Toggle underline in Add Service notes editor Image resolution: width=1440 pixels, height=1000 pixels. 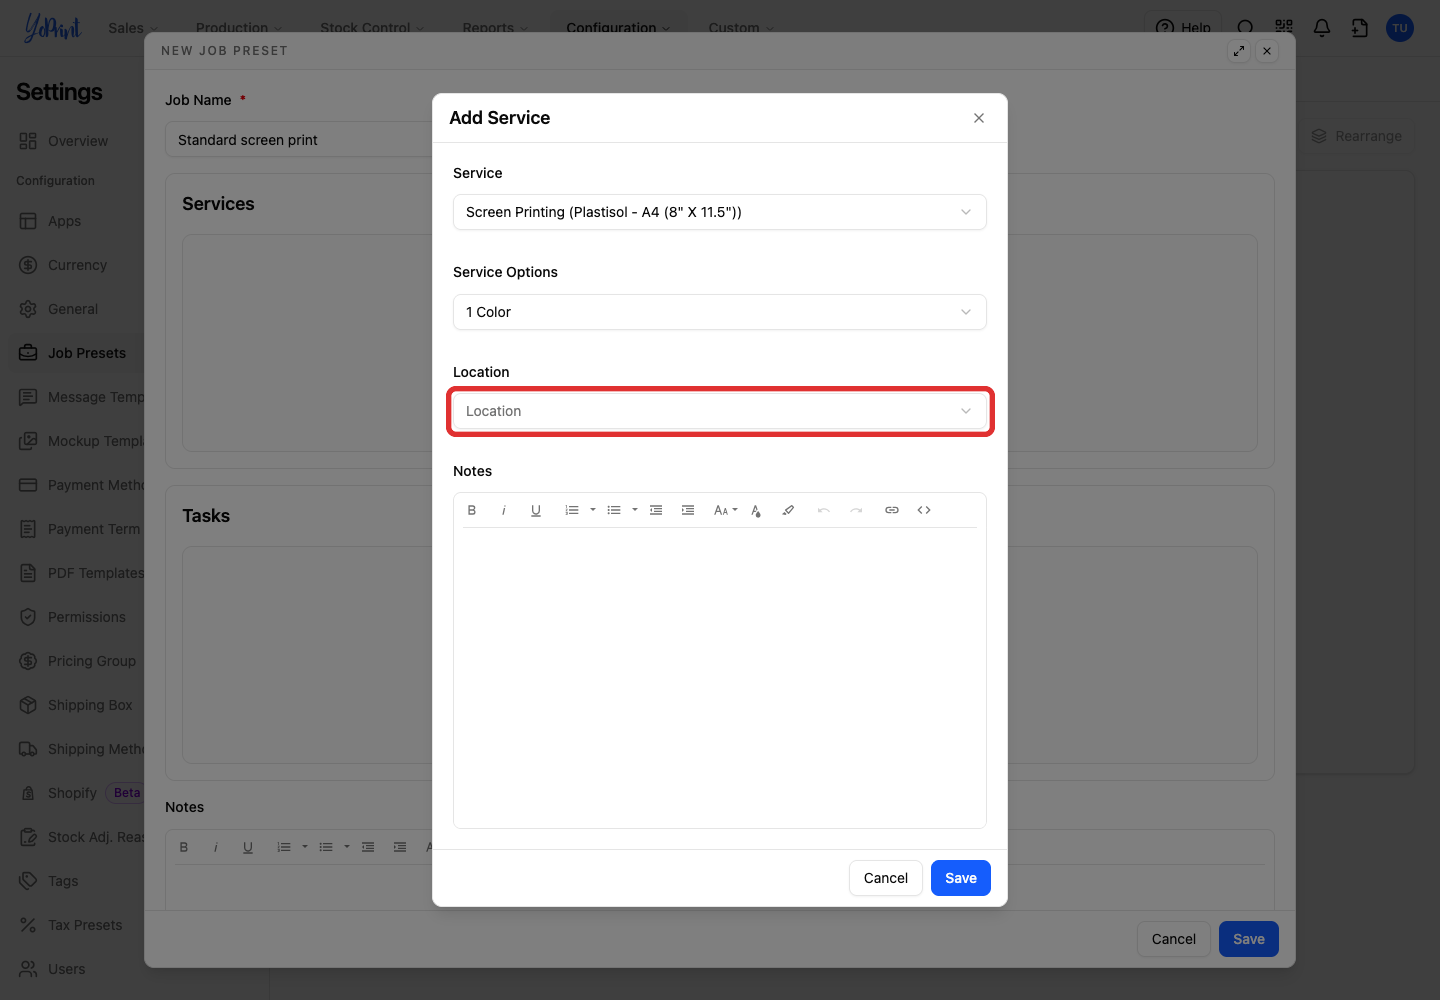536,510
